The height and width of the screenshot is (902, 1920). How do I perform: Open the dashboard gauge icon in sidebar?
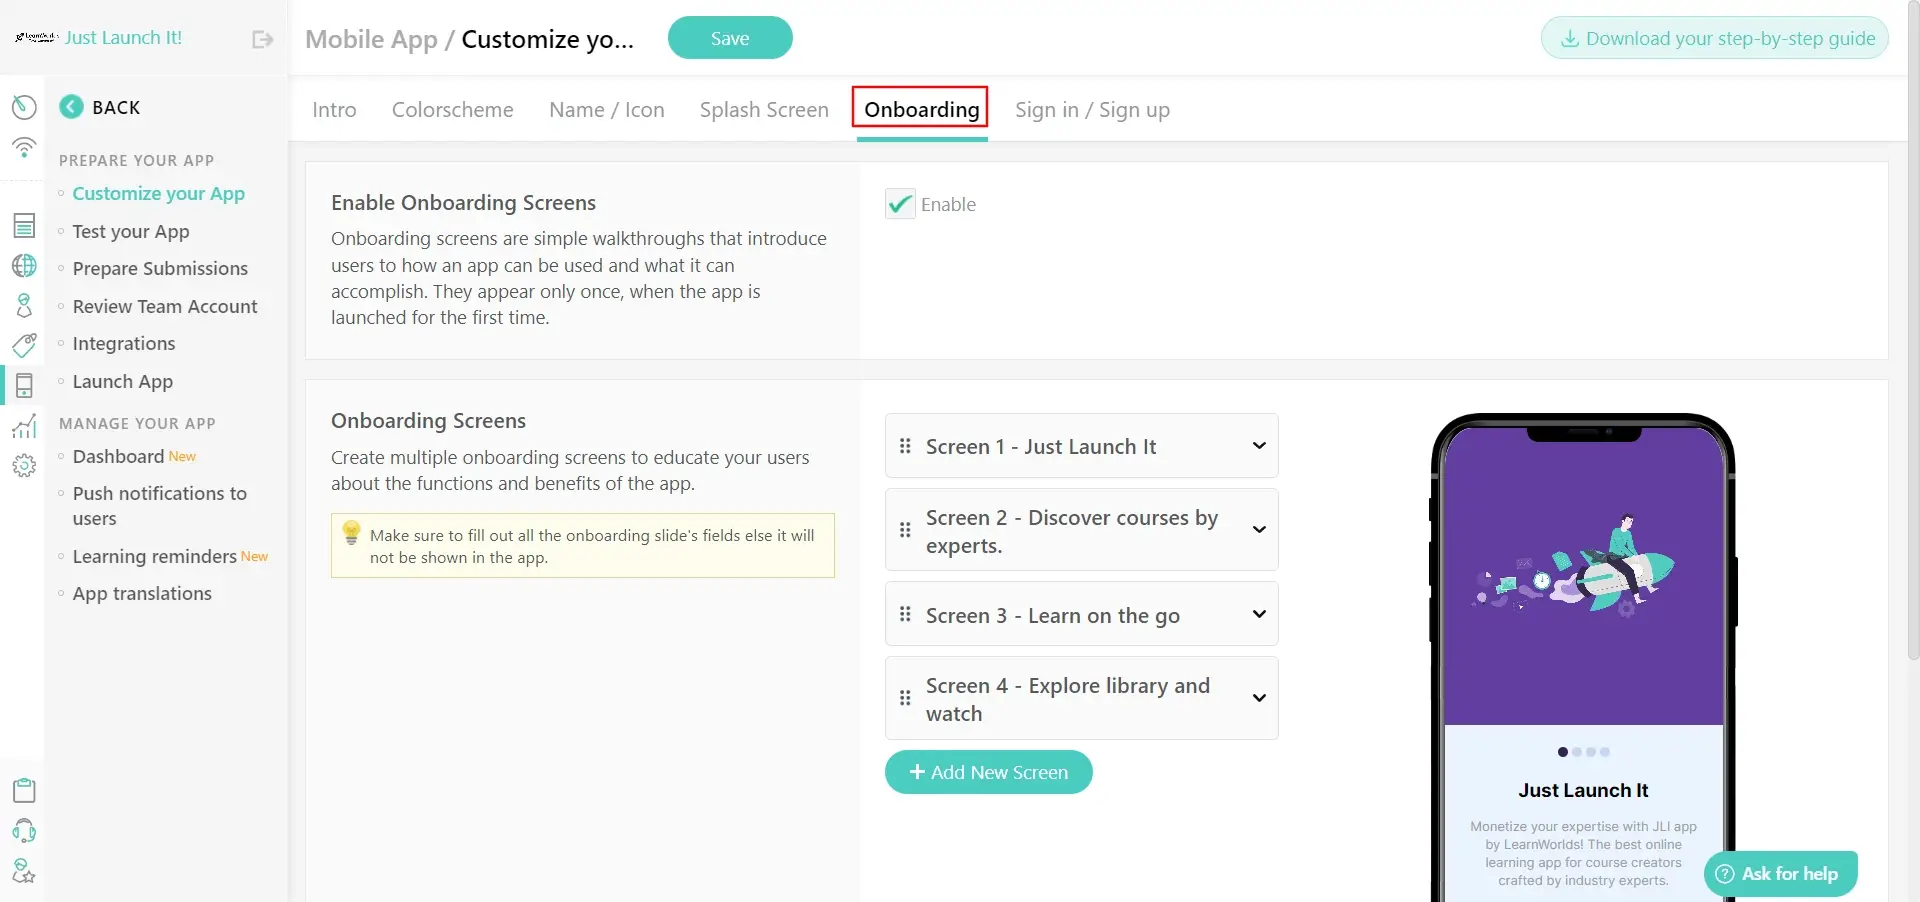tap(24, 107)
